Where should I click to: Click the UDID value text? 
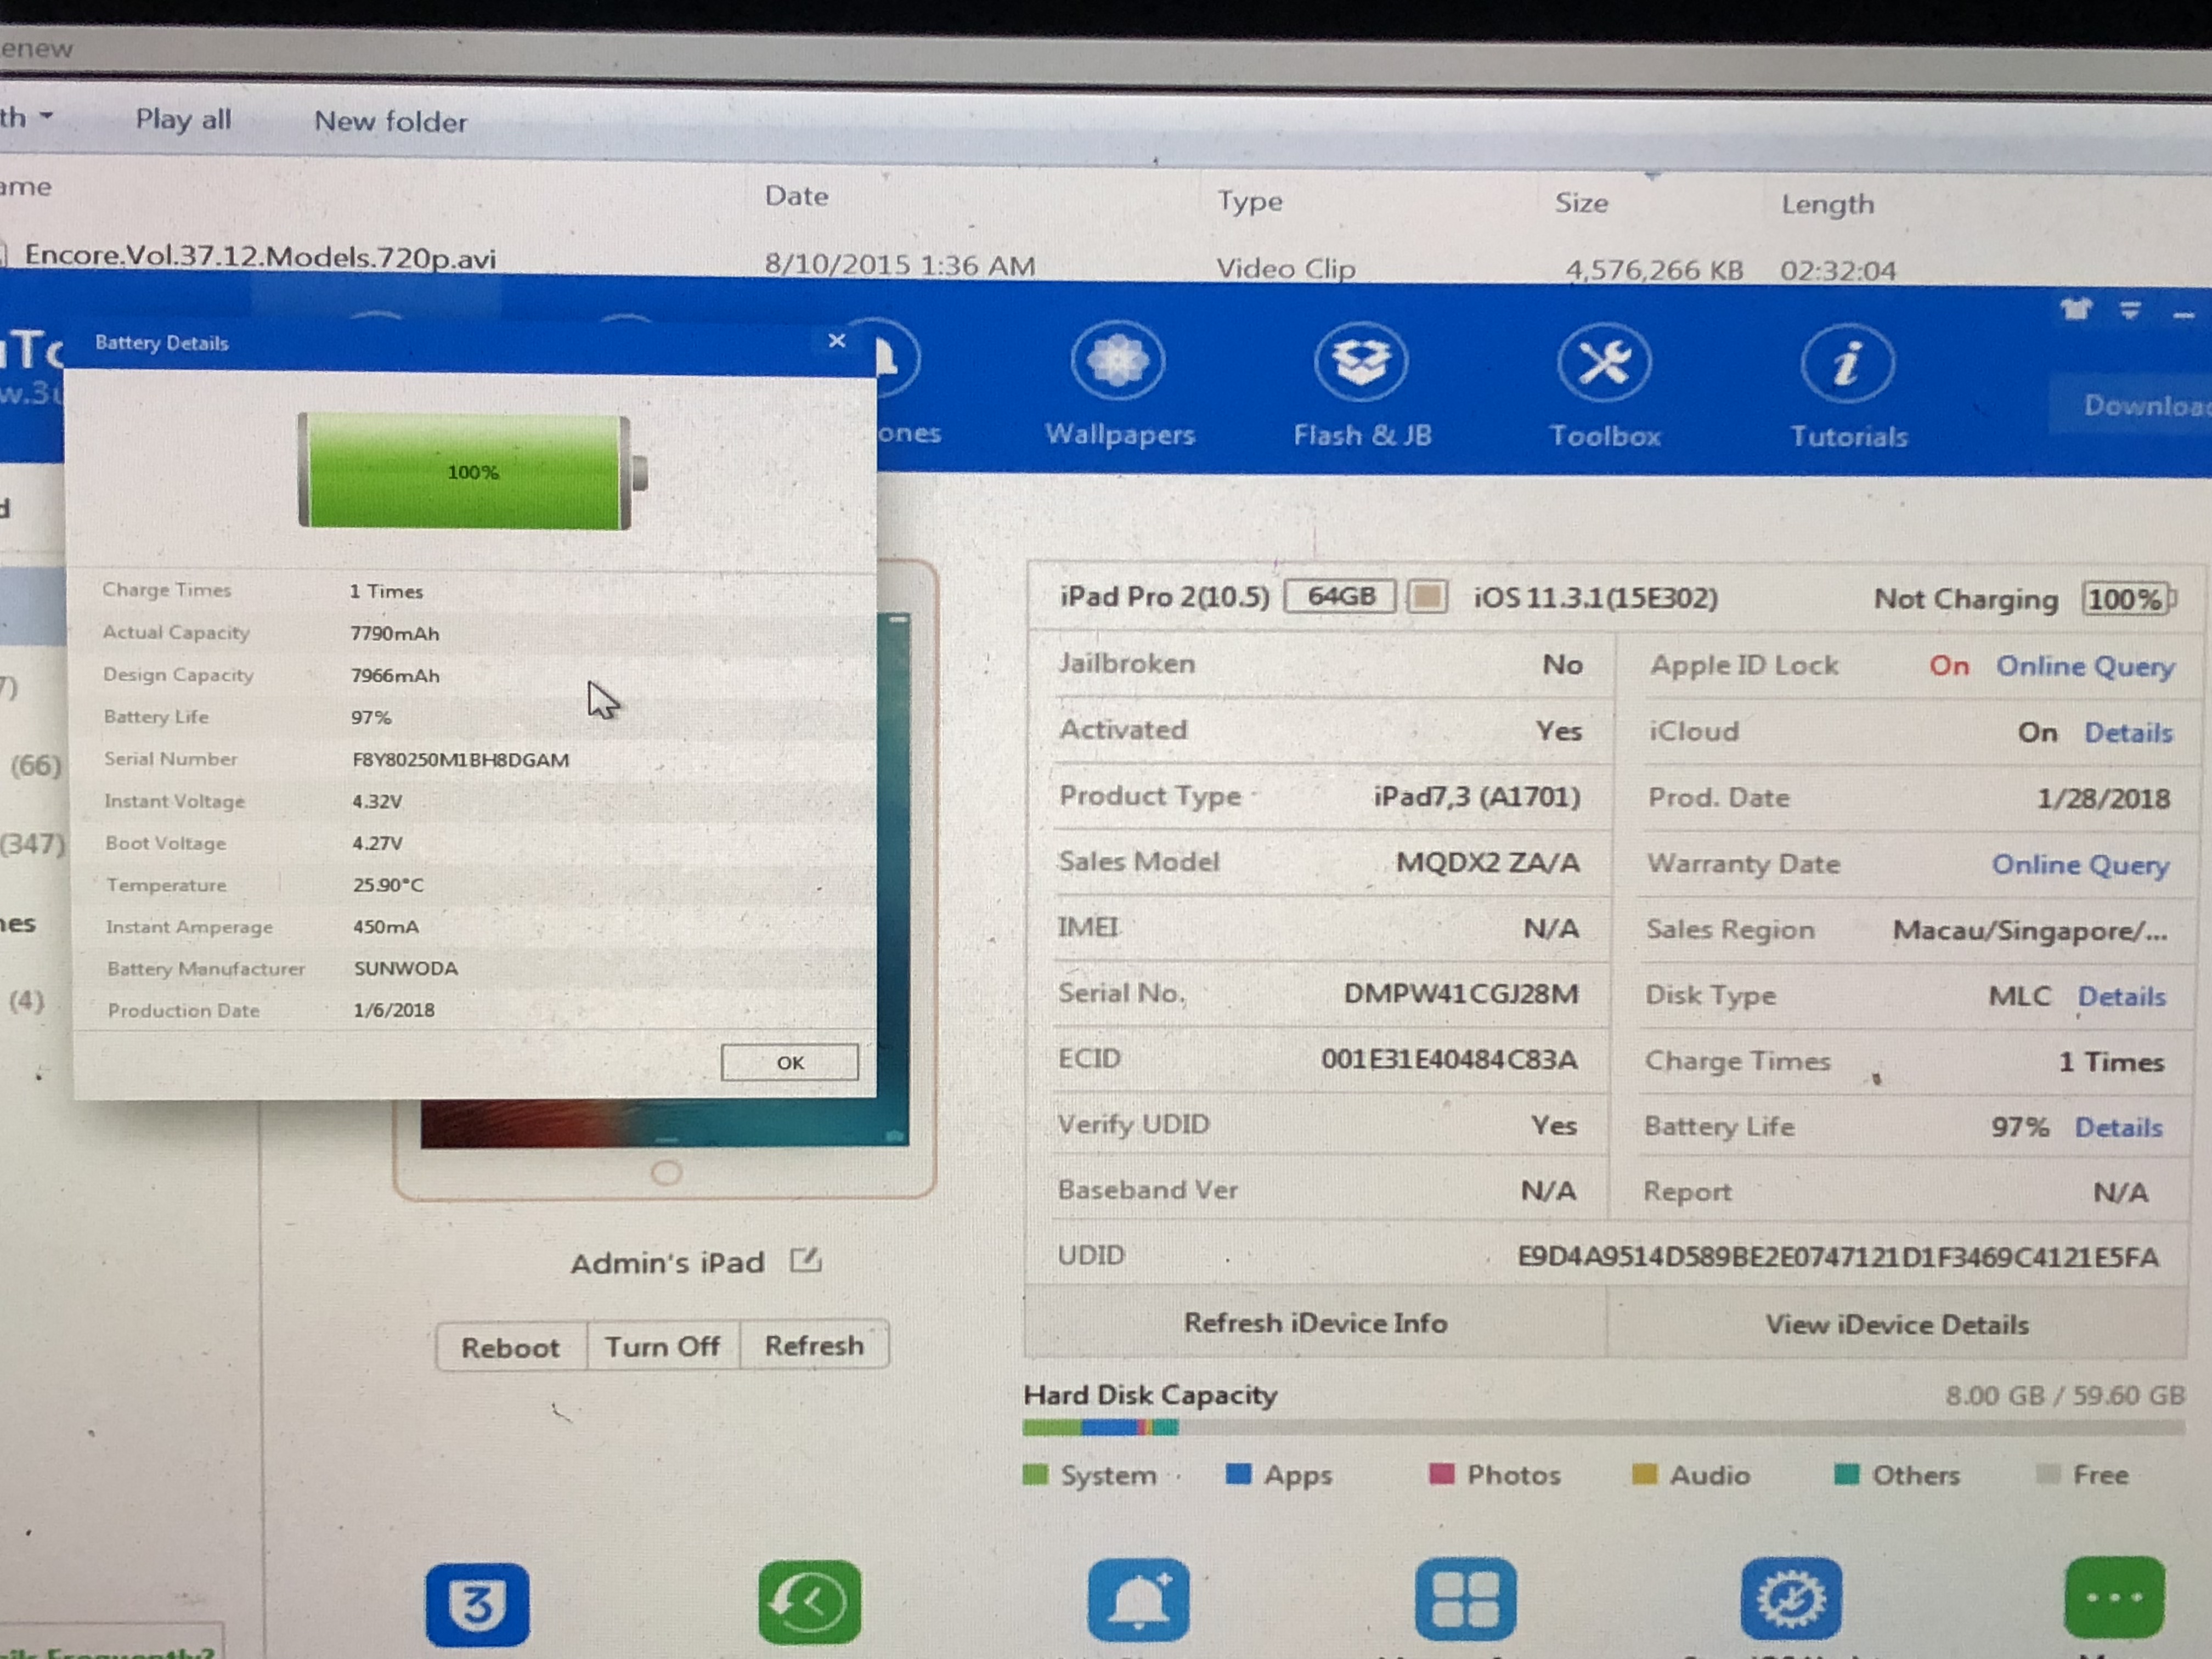pos(1838,1257)
